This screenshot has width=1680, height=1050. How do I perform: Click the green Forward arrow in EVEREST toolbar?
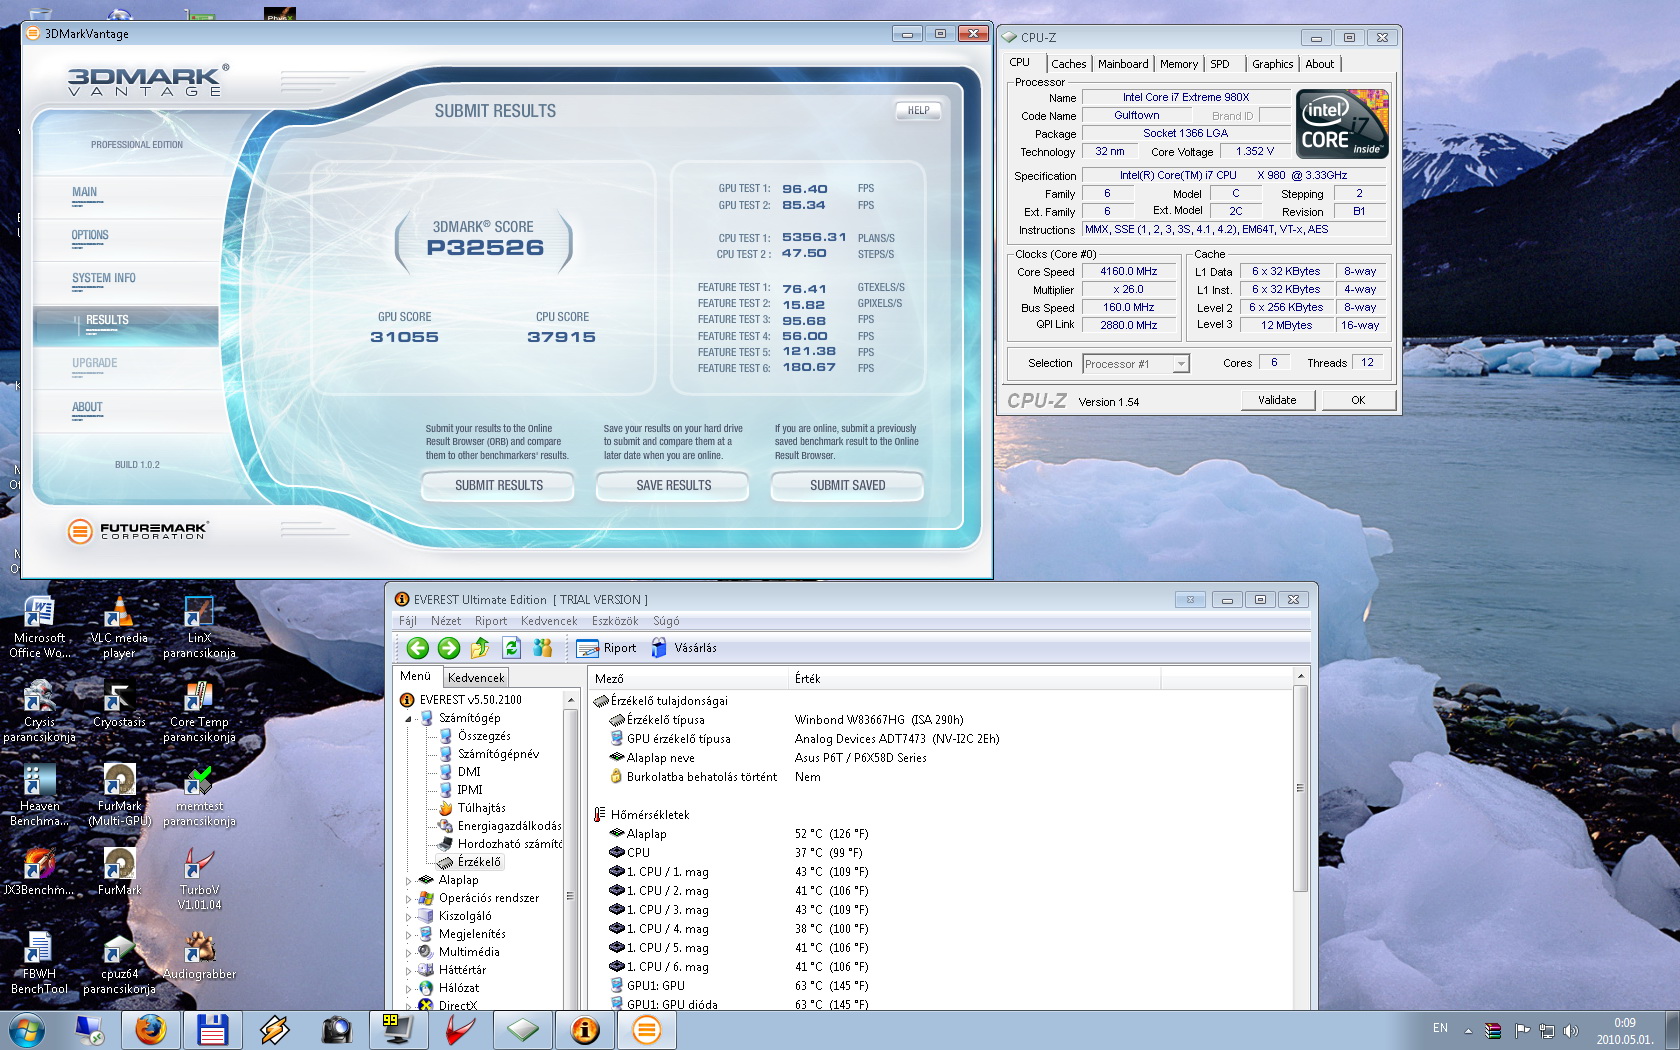point(449,648)
